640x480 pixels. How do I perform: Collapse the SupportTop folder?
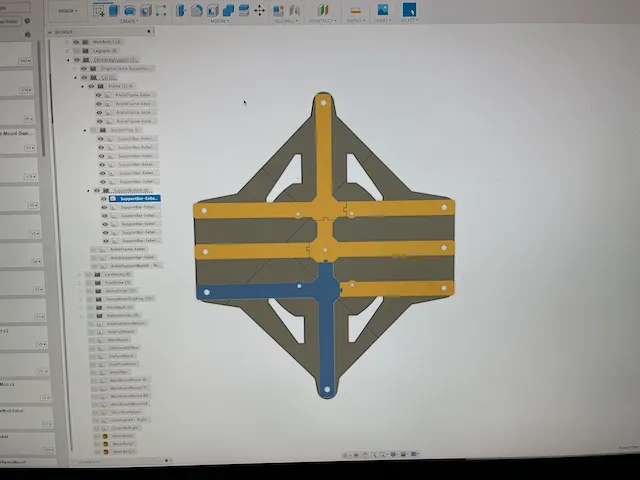click(x=85, y=131)
